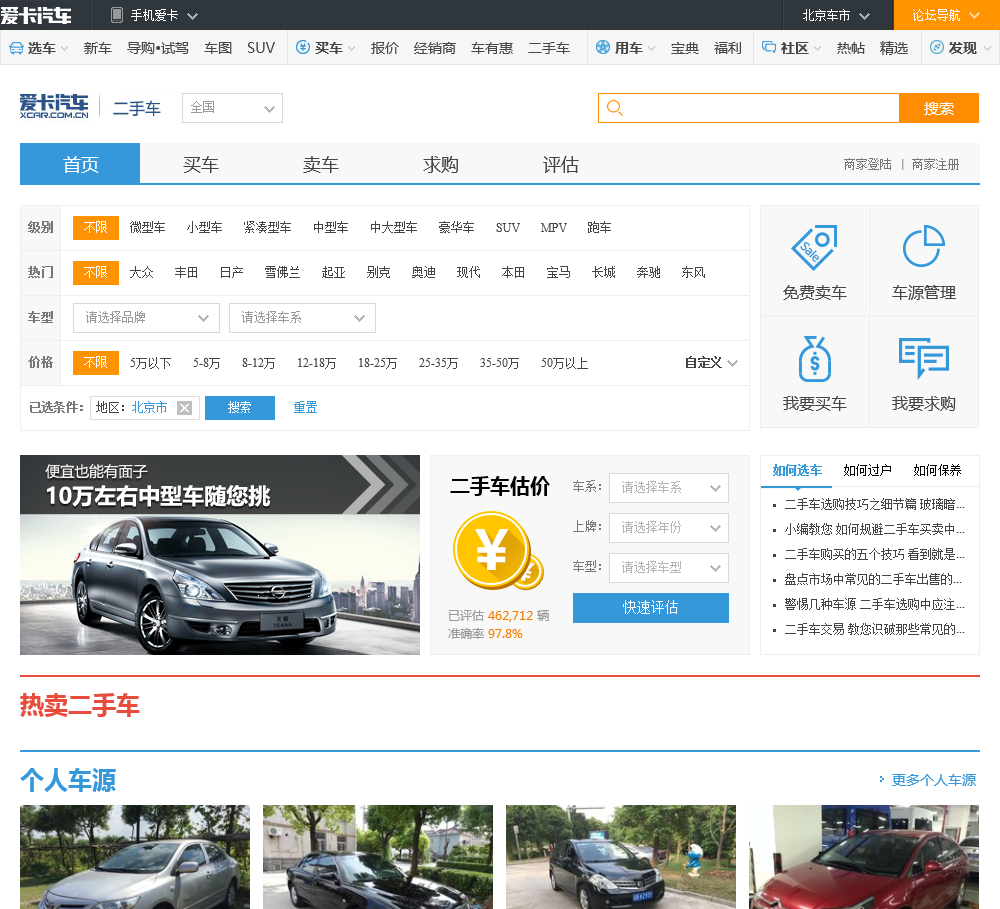Expand the 论坛导航 menu
Screen dimensions: 1000x909
click(946, 15)
